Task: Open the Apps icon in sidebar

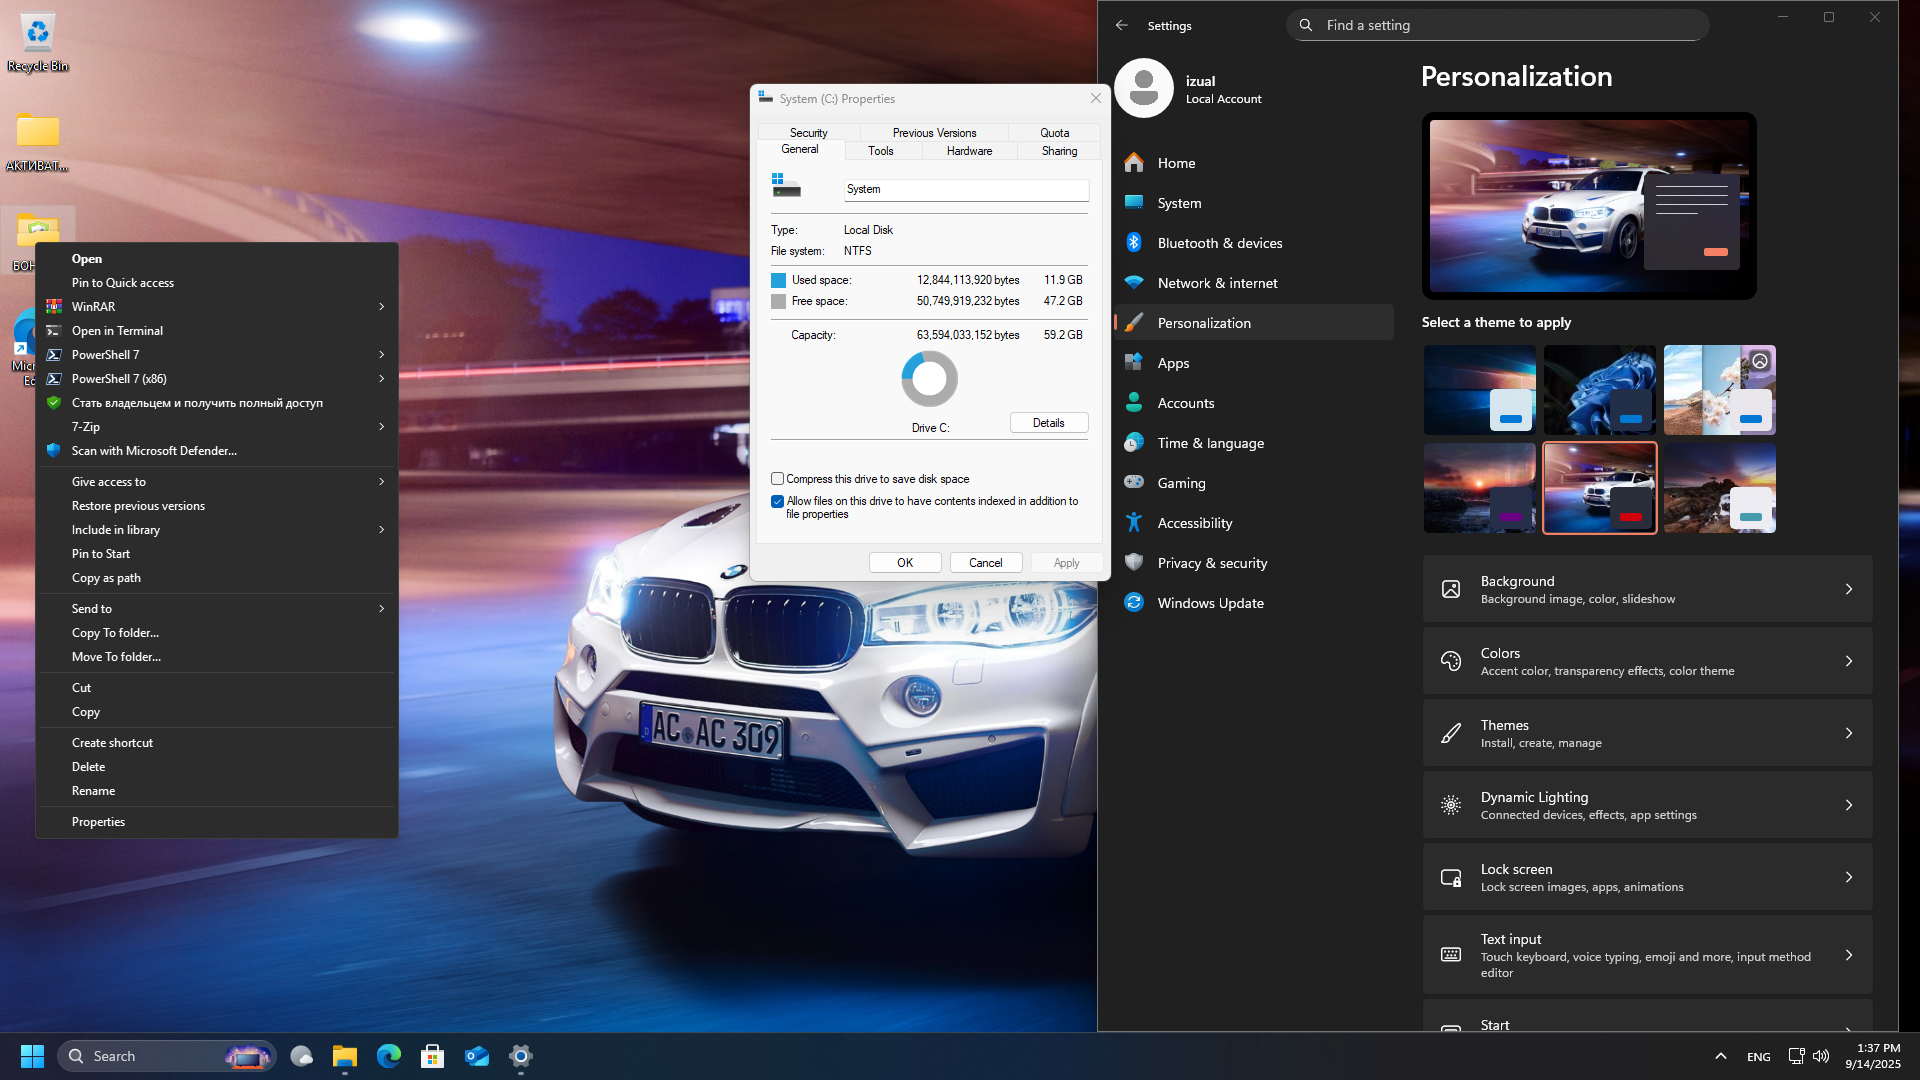Action: point(1134,363)
